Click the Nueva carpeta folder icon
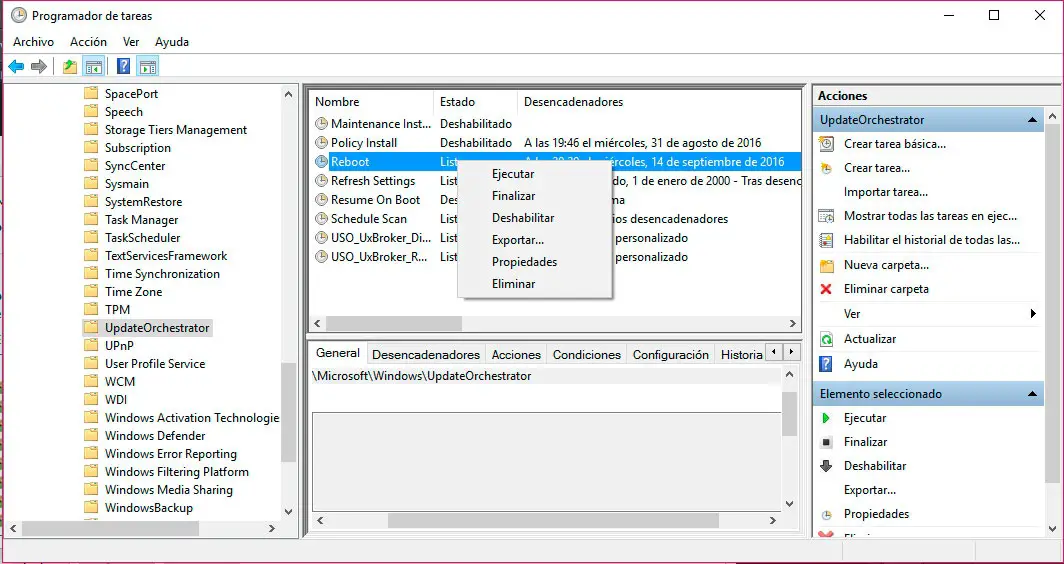The height and width of the screenshot is (564, 1064). point(826,265)
